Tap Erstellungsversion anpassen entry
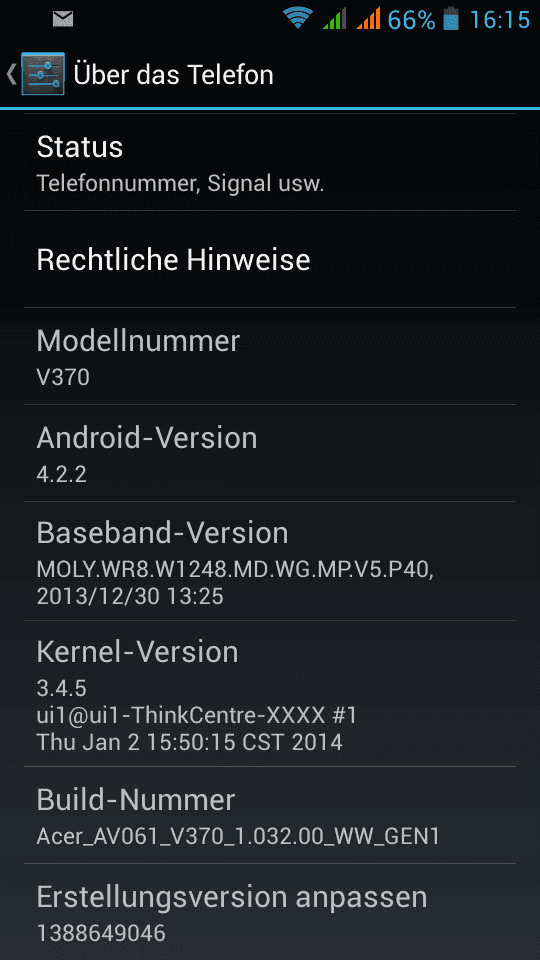The image size is (540, 960). click(270, 912)
